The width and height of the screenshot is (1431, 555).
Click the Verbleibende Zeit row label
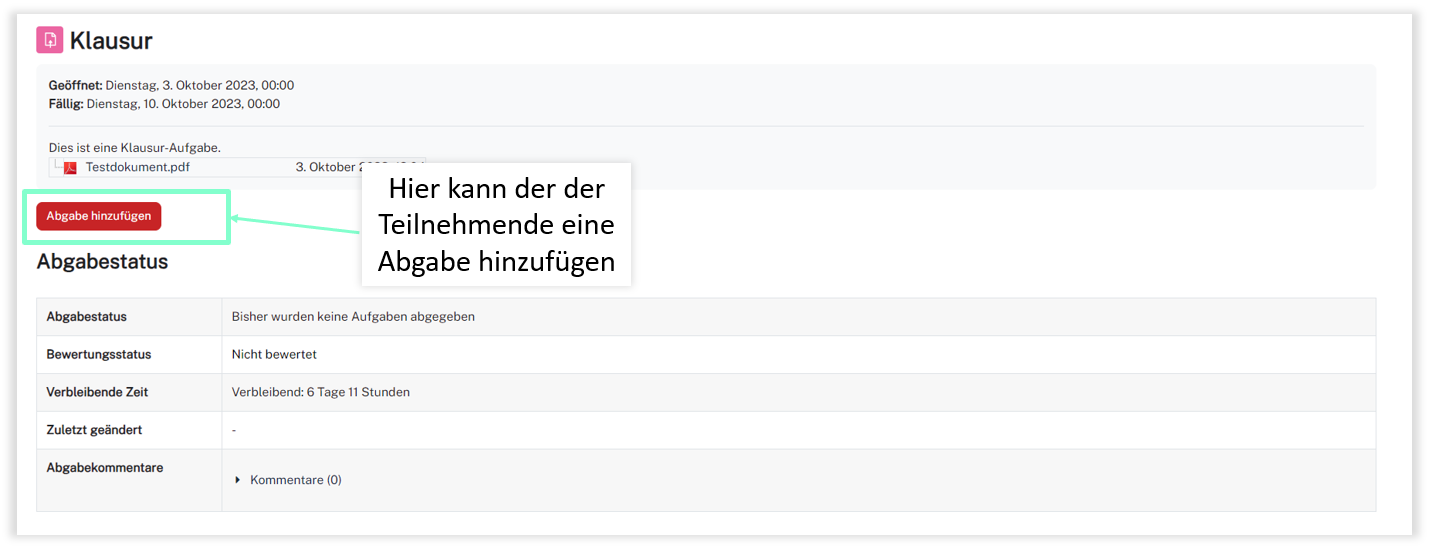click(97, 392)
